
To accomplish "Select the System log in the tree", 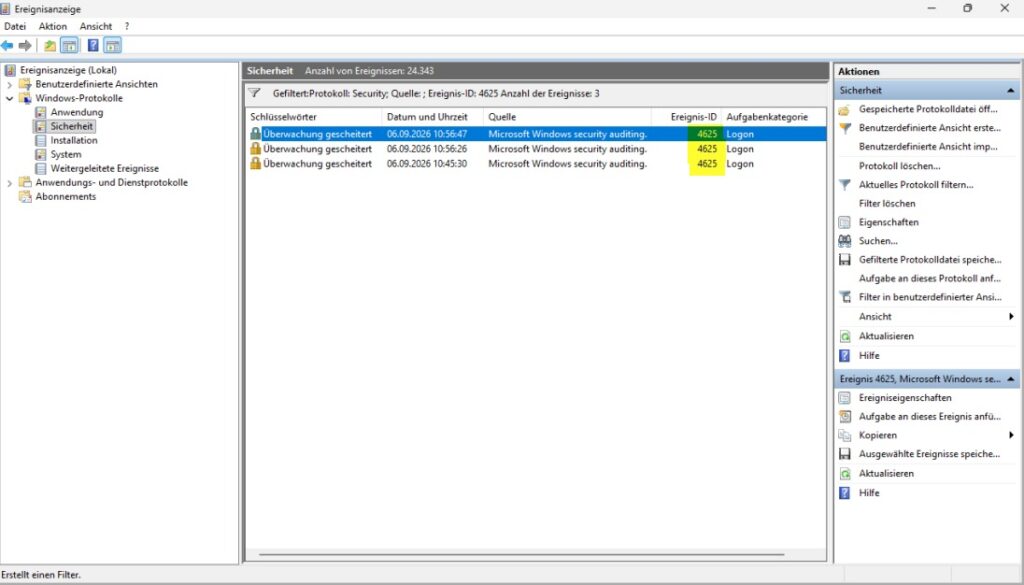I will [x=66, y=155].
